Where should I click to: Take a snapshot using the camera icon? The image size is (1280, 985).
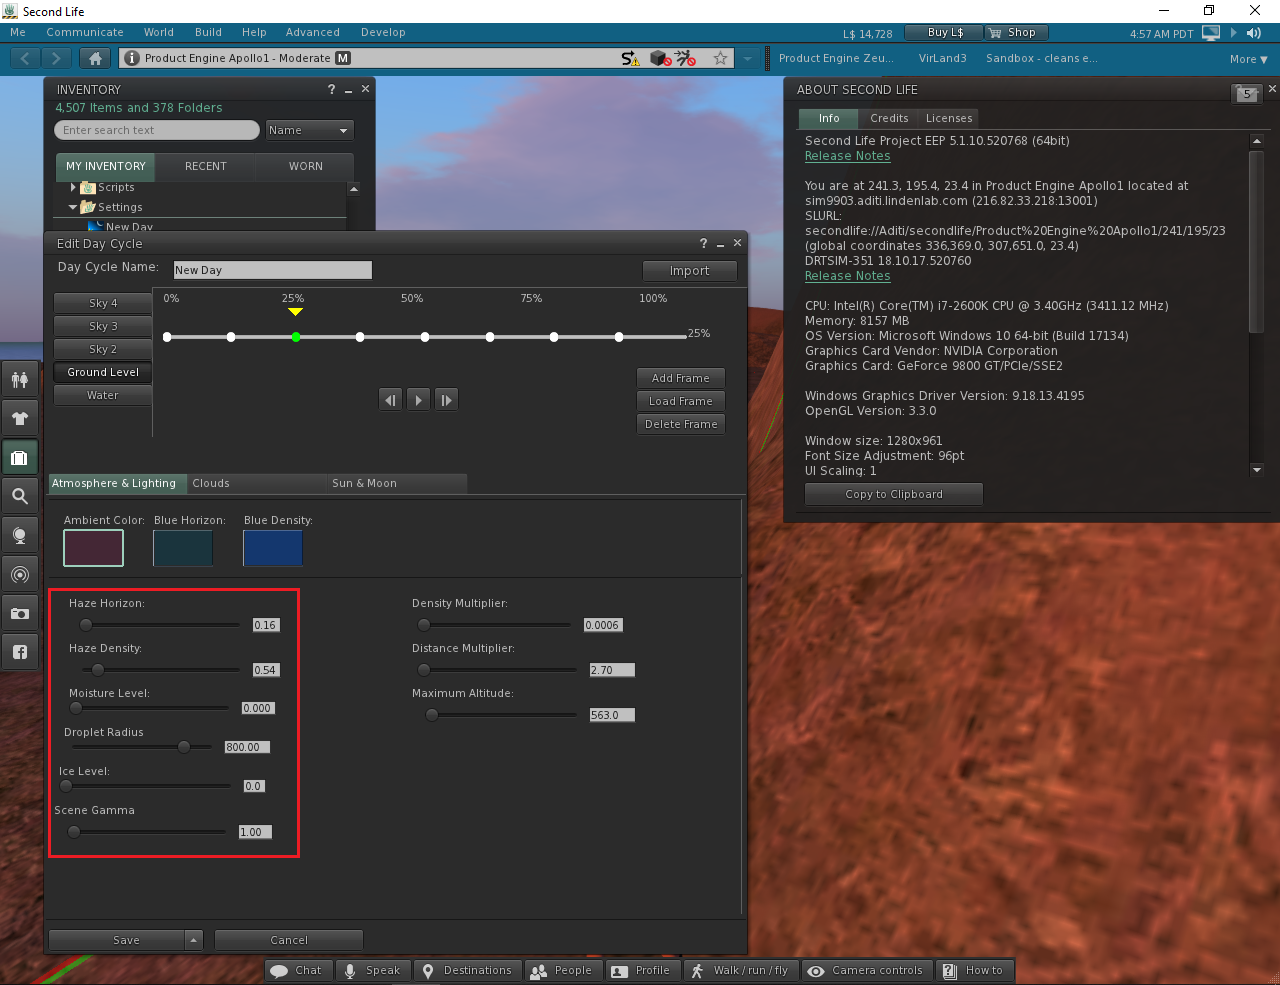(21, 612)
